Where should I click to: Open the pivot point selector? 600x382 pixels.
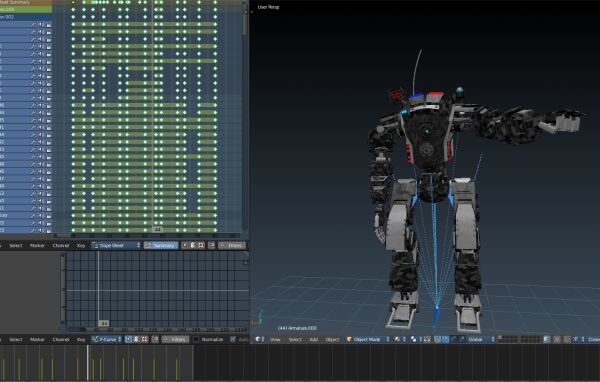(x=416, y=340)
